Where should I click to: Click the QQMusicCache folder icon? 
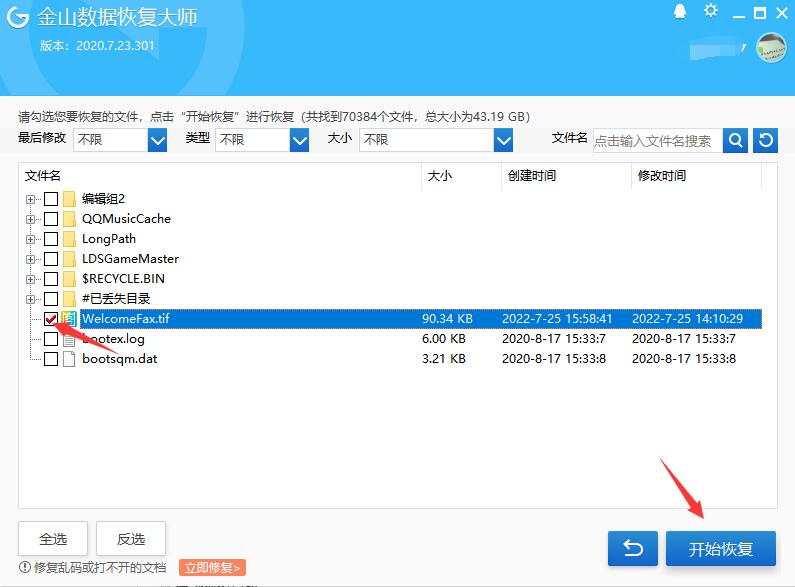coord(69,219)
